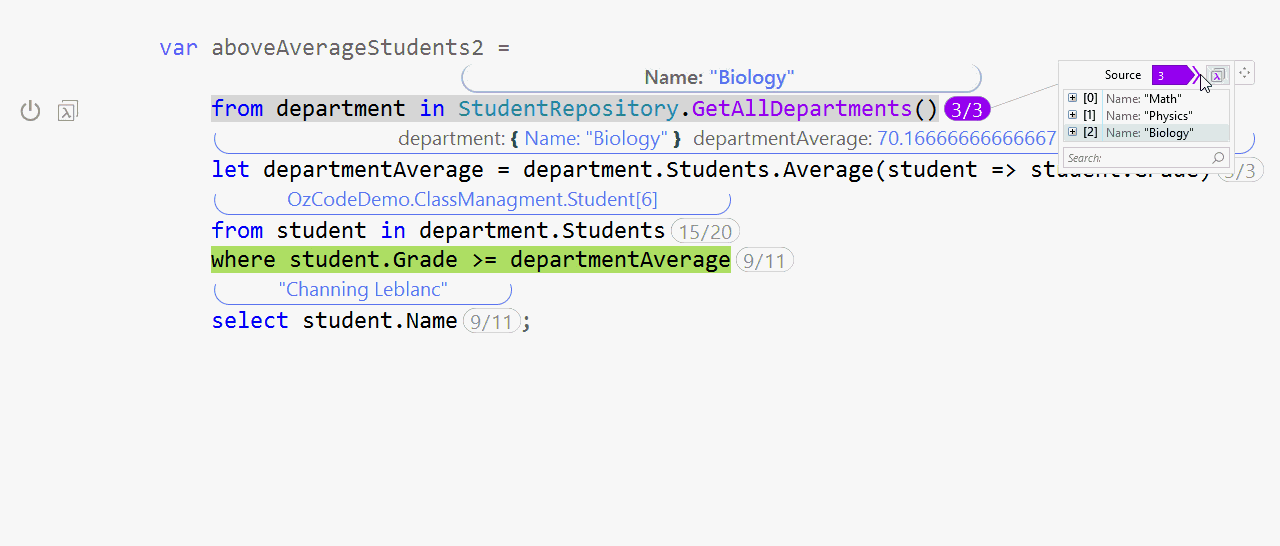
Task: Click the OzCodeDemo.ClassManagment.Student[6] bubble
Action: [x=472, y=200]
